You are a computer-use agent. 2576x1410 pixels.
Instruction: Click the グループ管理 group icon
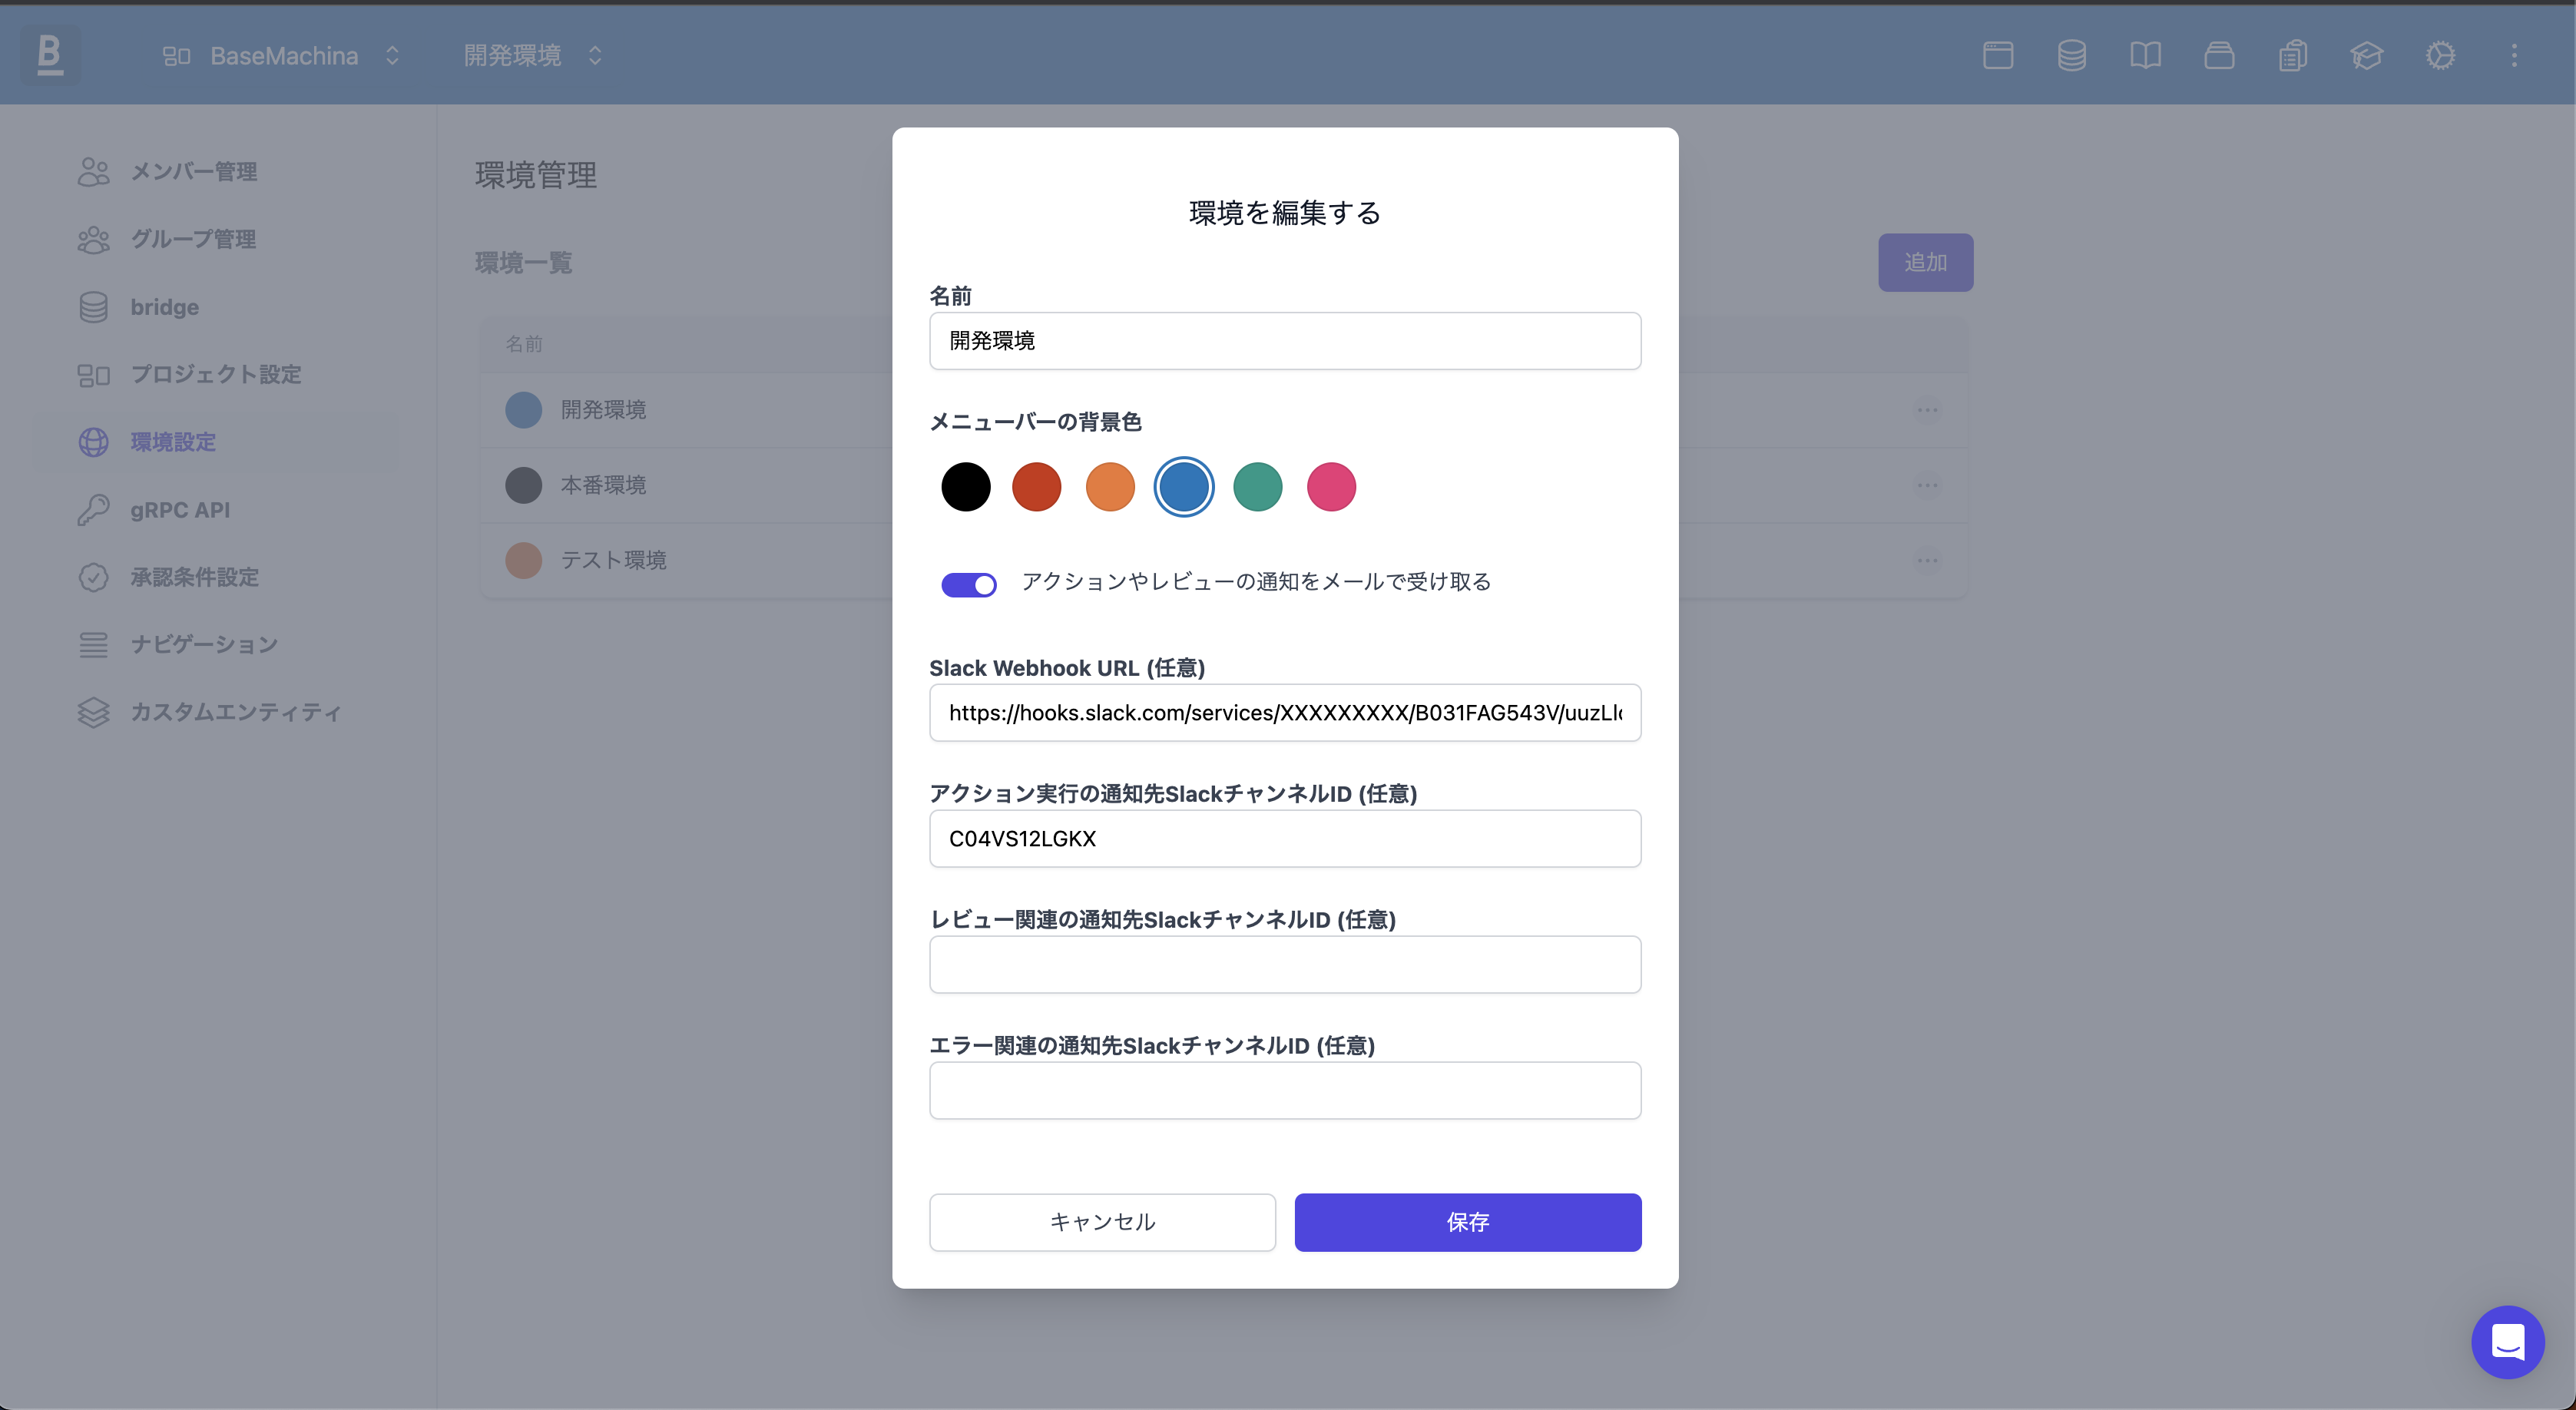[x=93, y=239]
